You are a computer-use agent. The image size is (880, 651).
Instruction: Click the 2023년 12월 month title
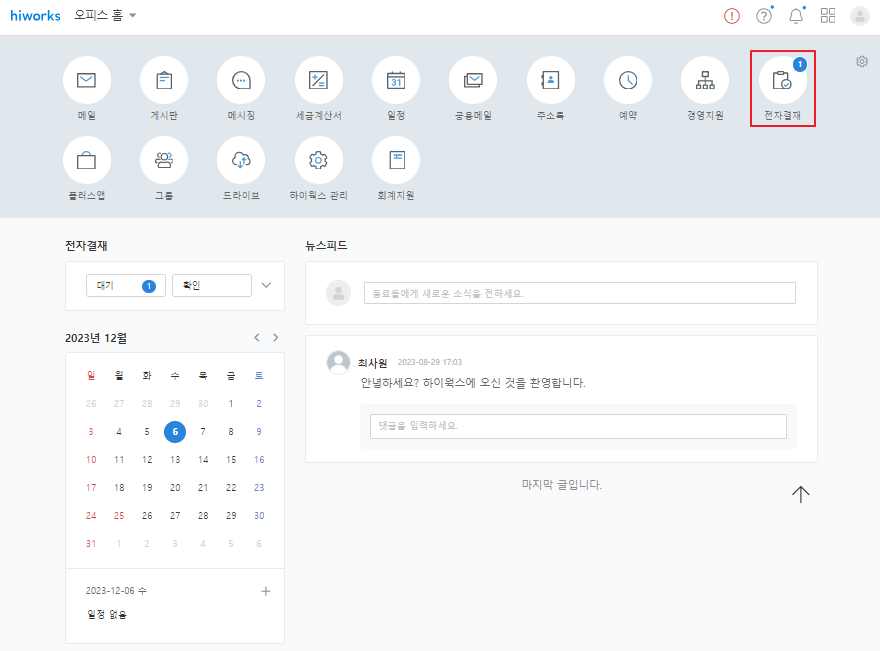[96, 338]
